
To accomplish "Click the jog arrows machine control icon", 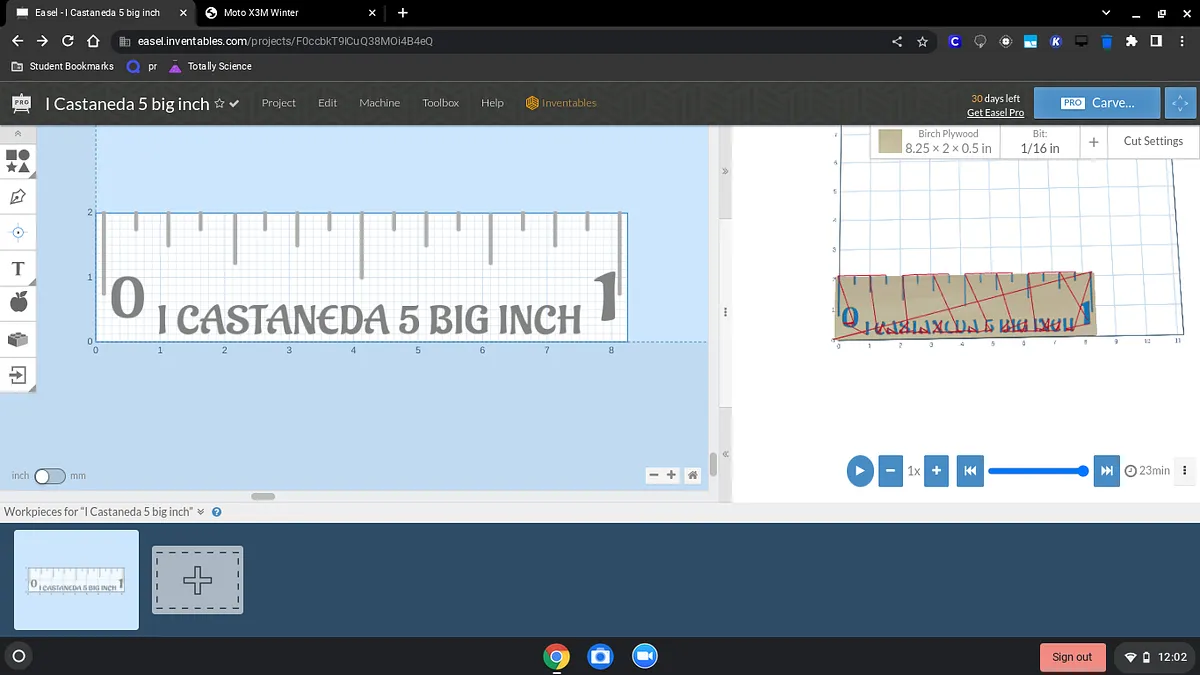I will pyautogui.click(x=1181, y=103).
